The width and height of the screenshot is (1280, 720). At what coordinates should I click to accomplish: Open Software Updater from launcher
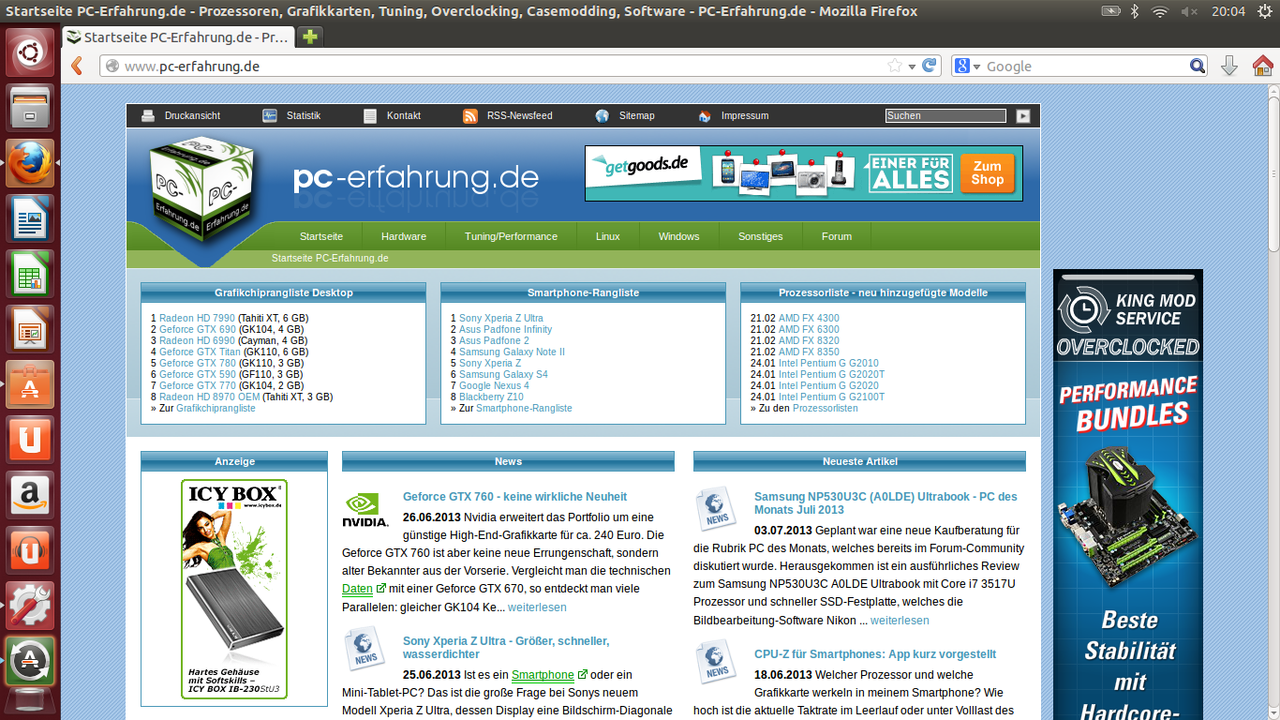30,659
